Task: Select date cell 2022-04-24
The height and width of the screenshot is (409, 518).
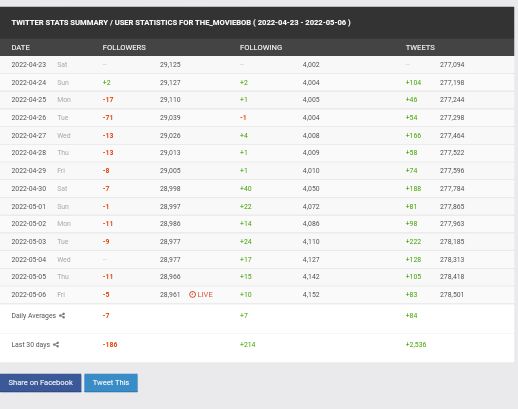Action: coord(29,83)
